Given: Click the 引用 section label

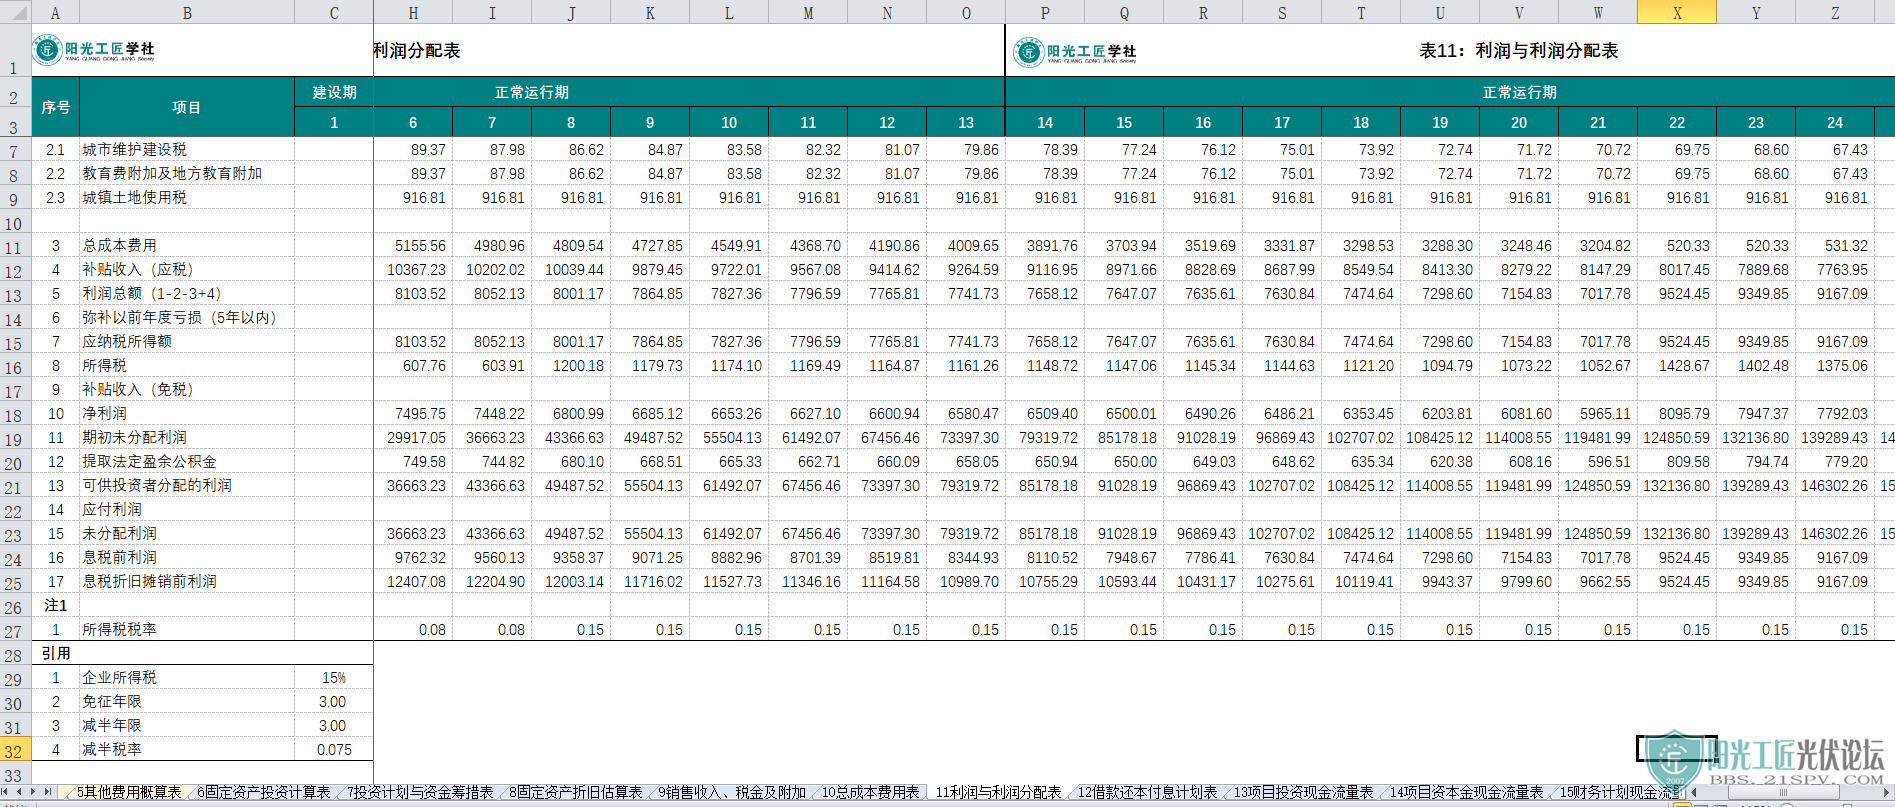Looking at the screenshot, I should pos(55,654).
